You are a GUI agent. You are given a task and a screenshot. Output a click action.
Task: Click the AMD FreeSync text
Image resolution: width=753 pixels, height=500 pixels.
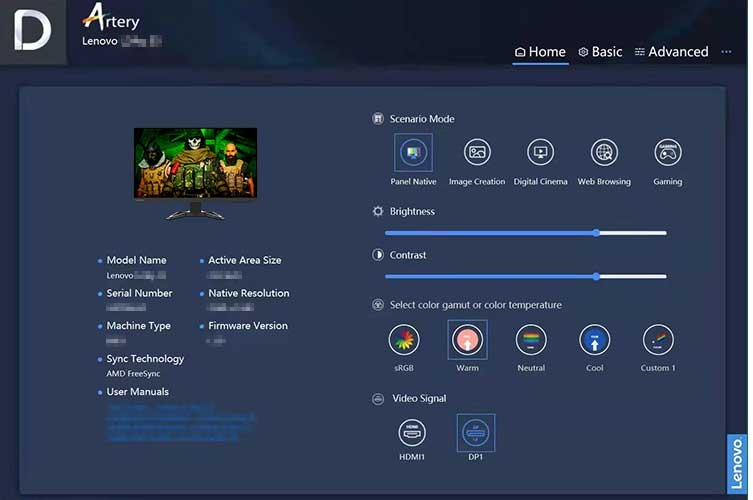pyautogui.click(x=133, y=374)
